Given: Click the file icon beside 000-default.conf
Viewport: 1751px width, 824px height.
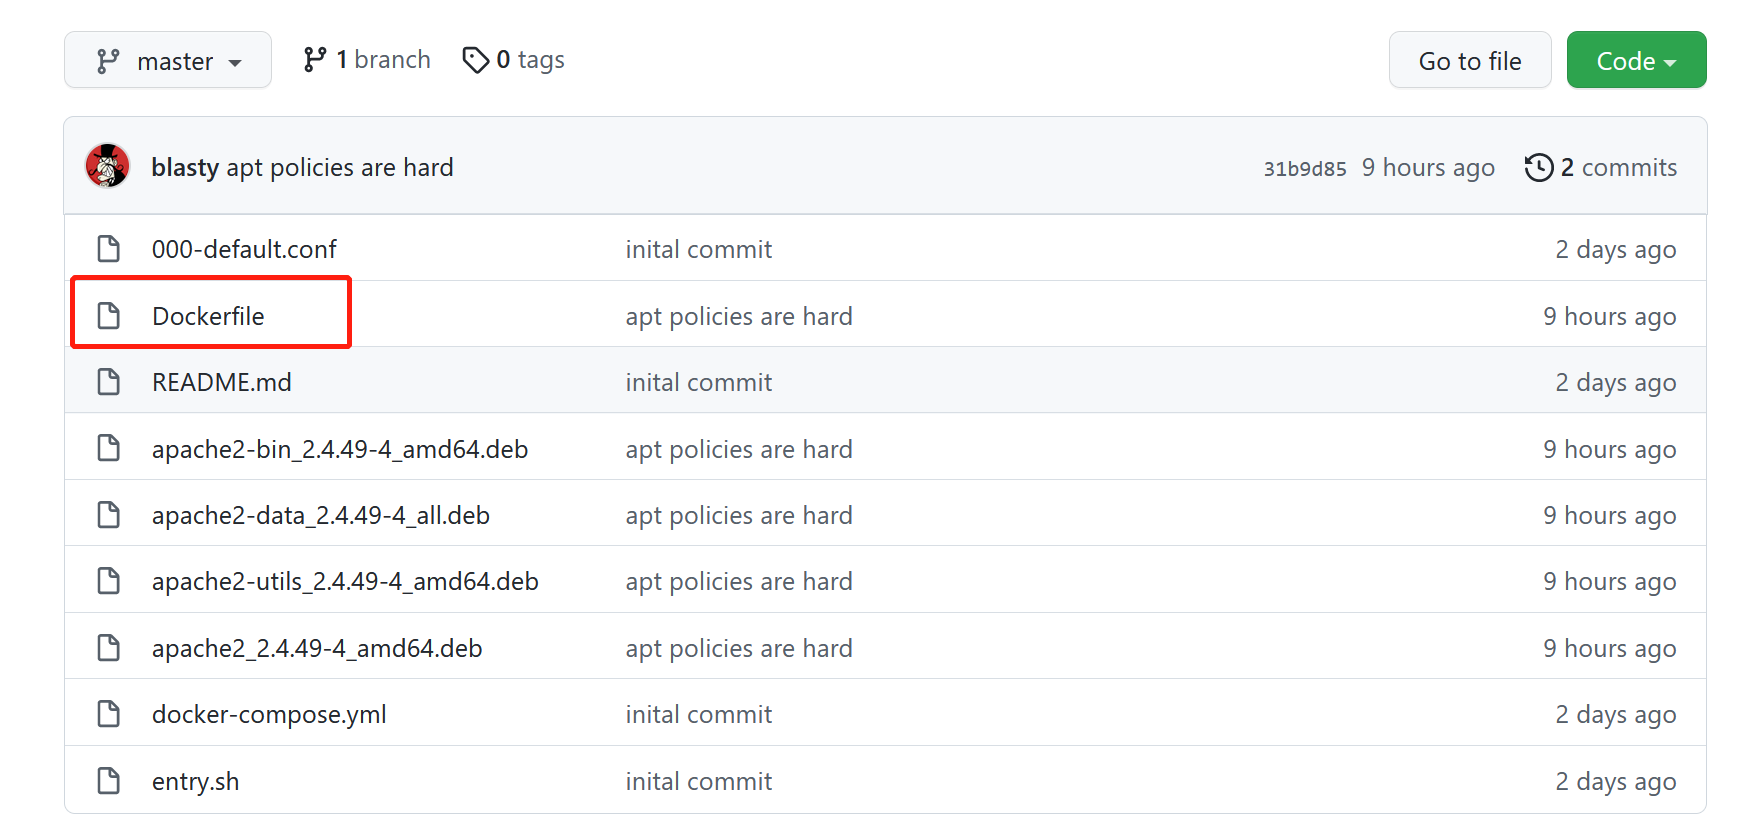Looking at the screenshot, I should coord(109,249).
